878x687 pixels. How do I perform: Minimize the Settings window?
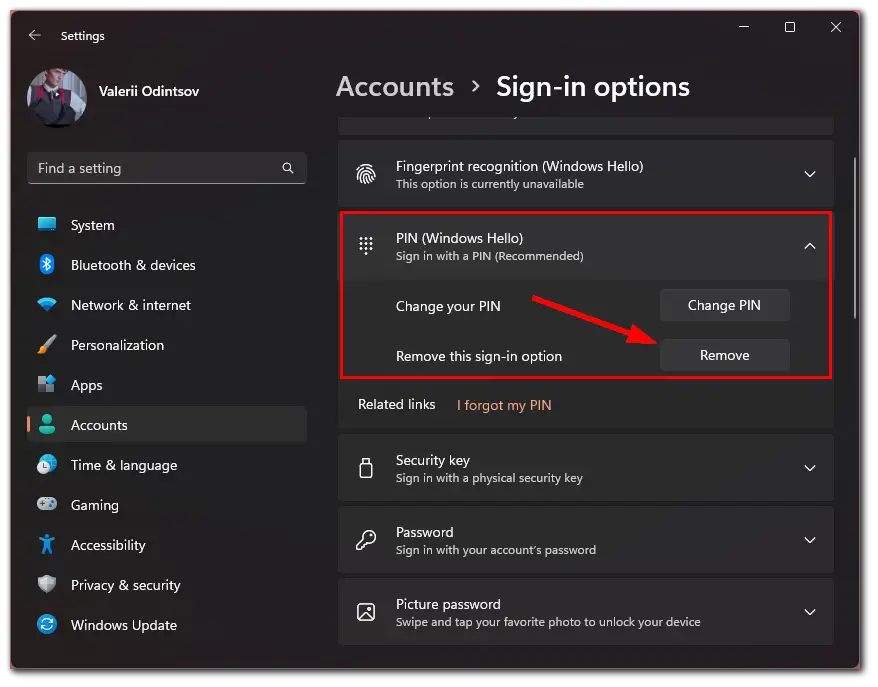point(744,27)
